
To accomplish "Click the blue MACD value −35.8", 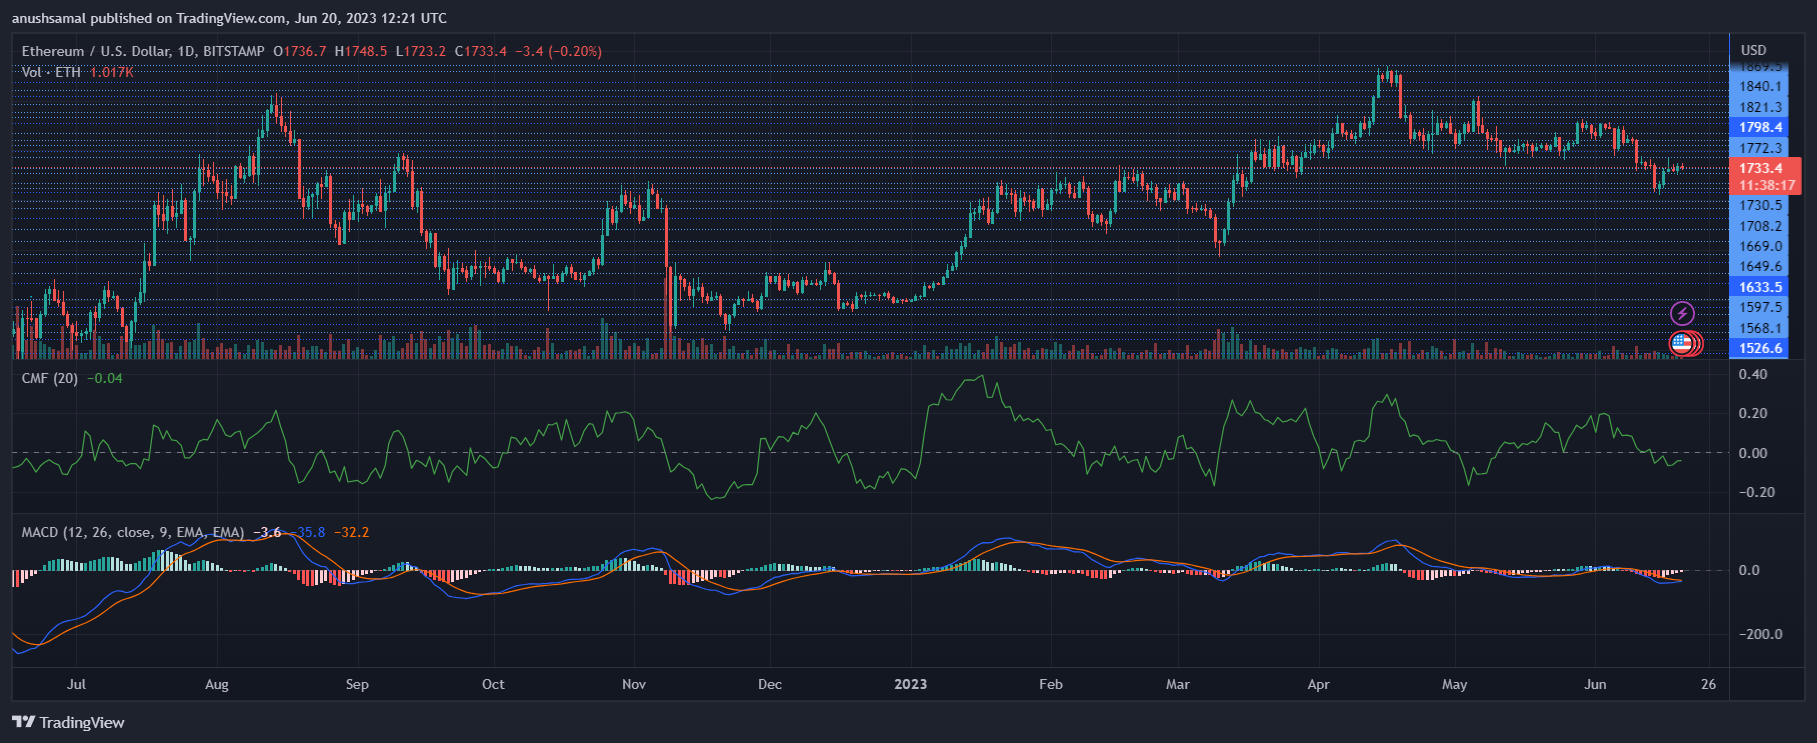I will click(308, 532).
